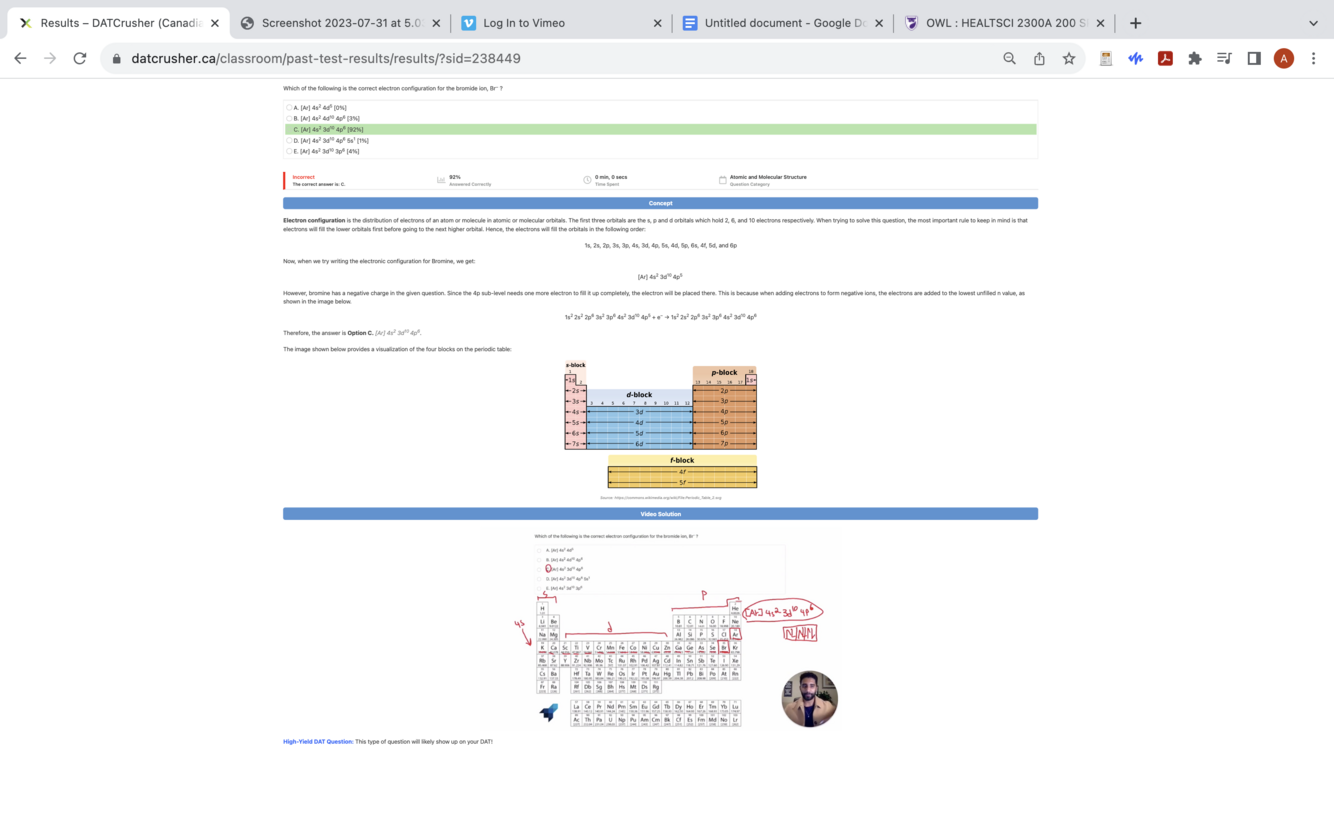Close the Screenshot 2023-07-31 tab

[436, 23]
